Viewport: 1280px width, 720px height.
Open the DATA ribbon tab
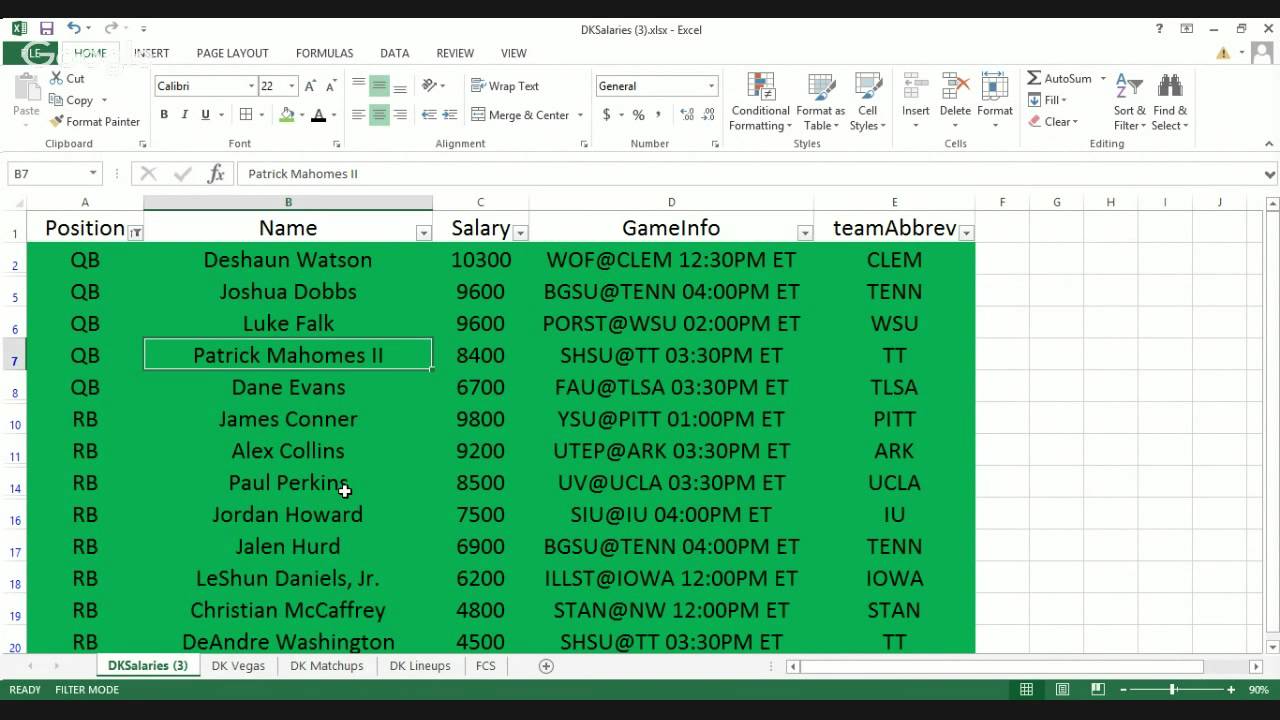(394, 53)
